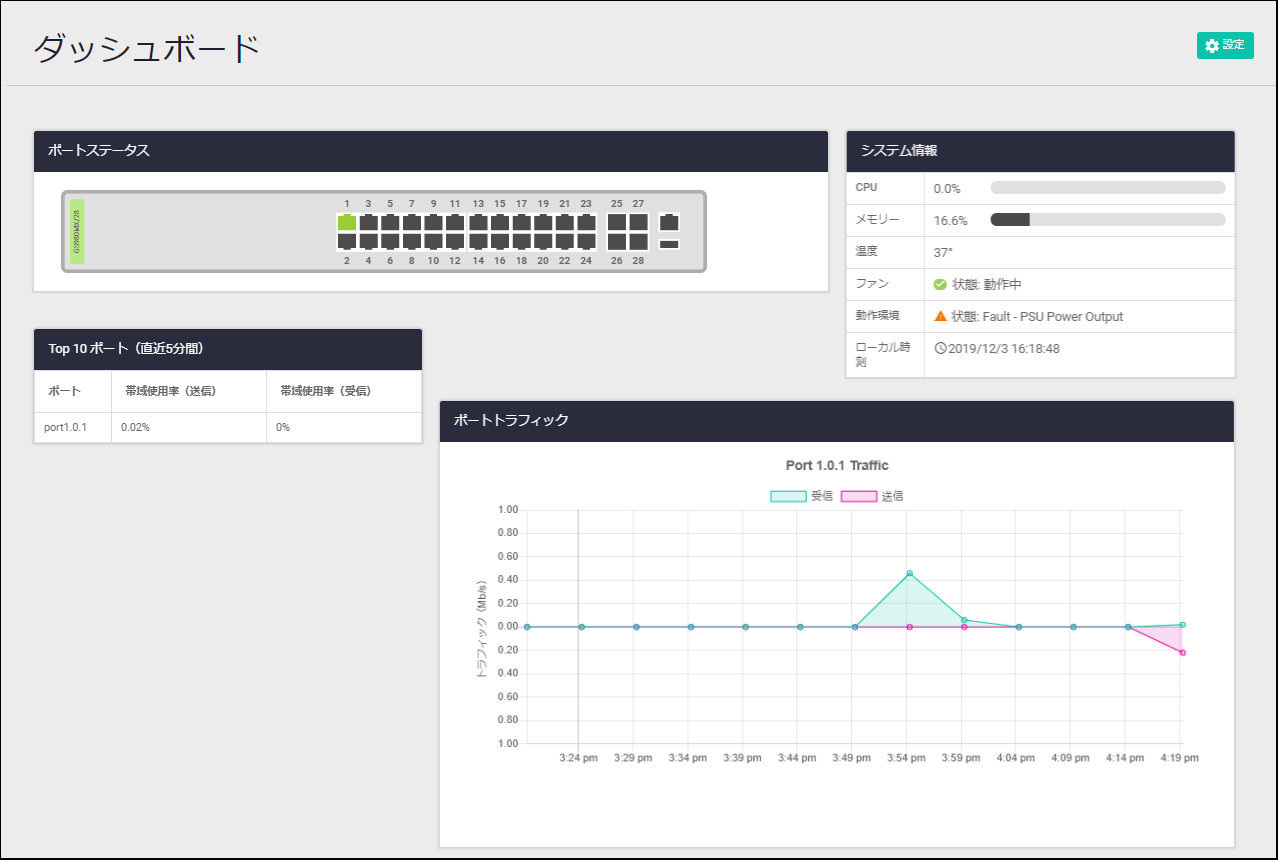Click the memory usage progress bar

point(1107,220)
